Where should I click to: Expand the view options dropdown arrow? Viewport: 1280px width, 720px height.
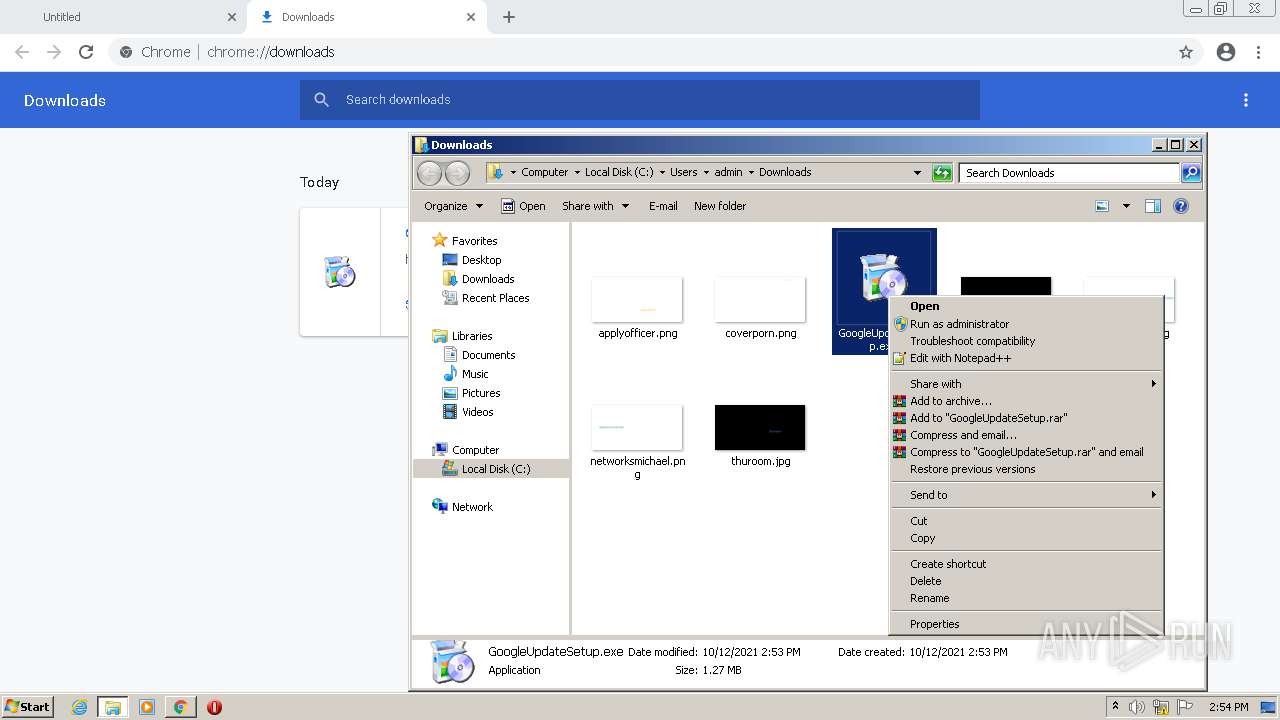tap(1126, 206)
